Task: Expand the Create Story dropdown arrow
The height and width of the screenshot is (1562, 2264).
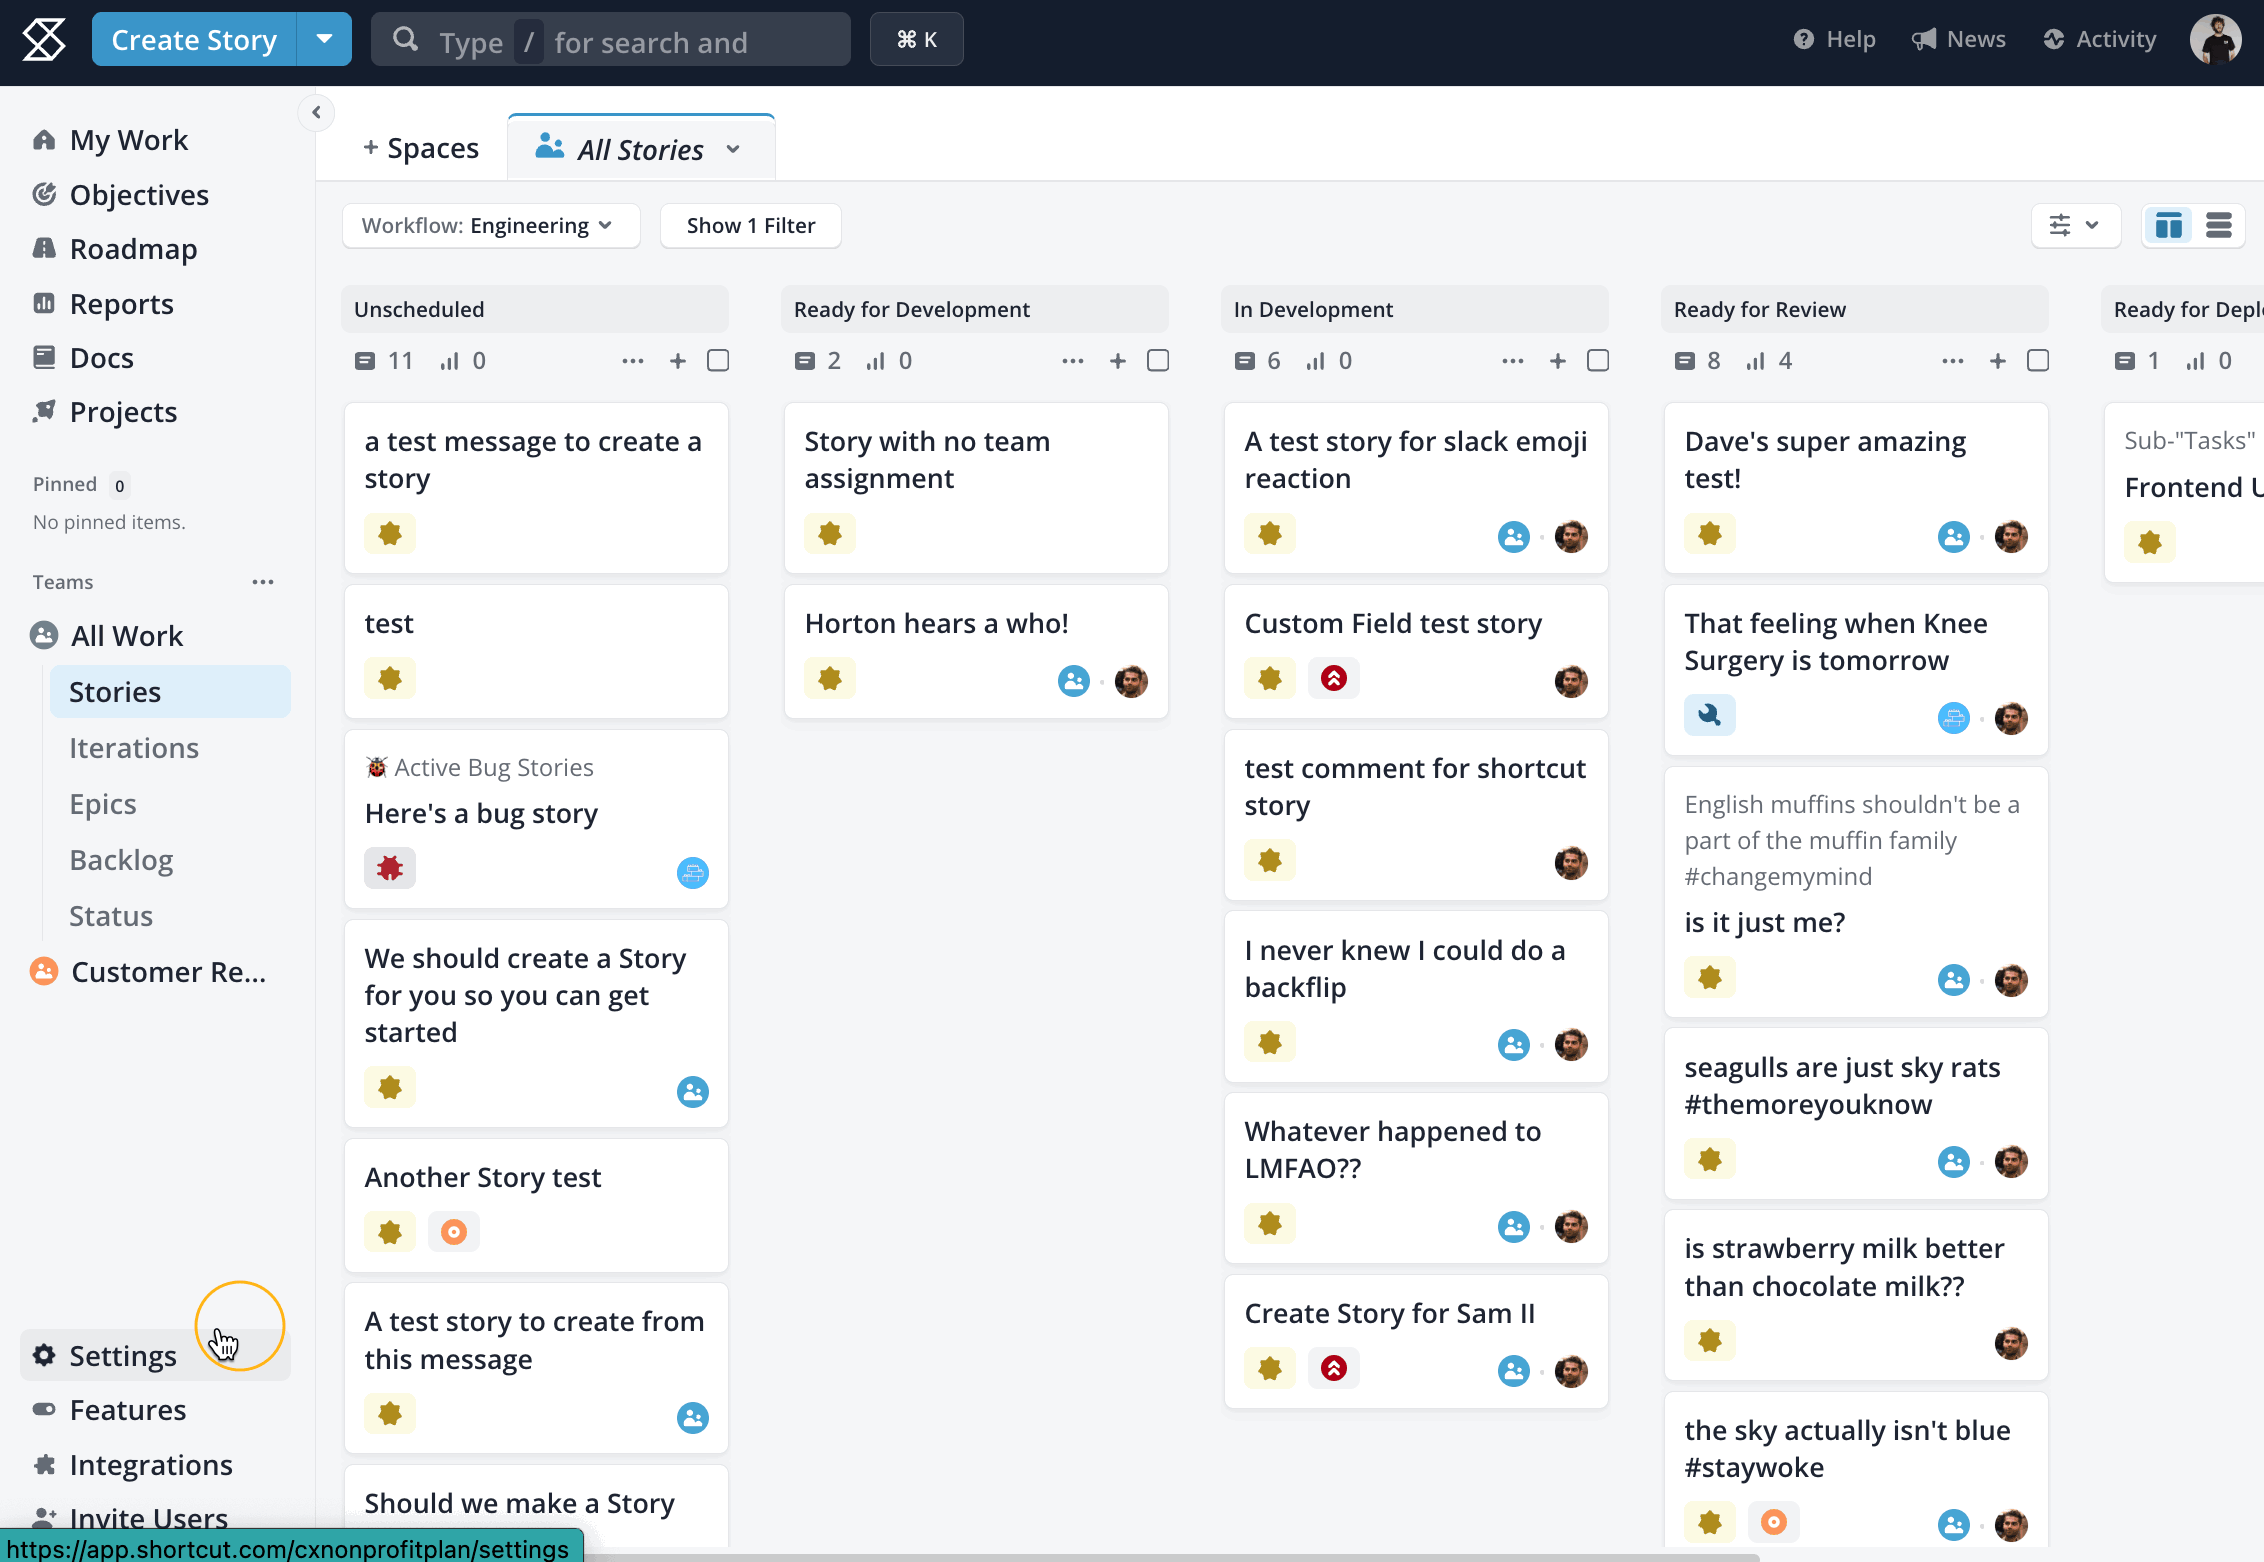Action: tap(324, 40)
